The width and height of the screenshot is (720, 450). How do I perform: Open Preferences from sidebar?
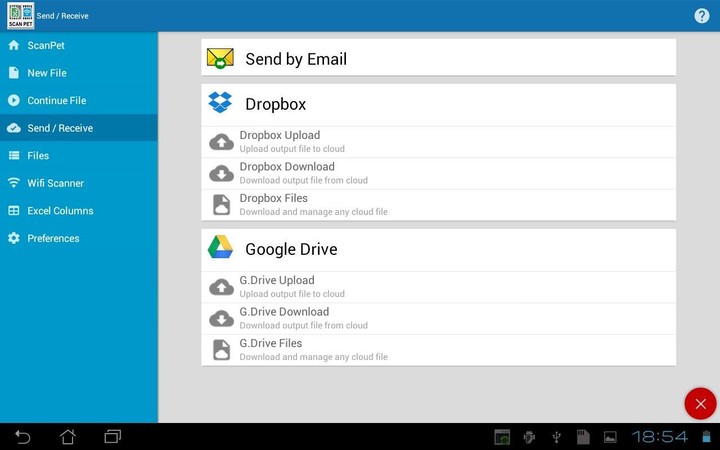pos(53,238)
